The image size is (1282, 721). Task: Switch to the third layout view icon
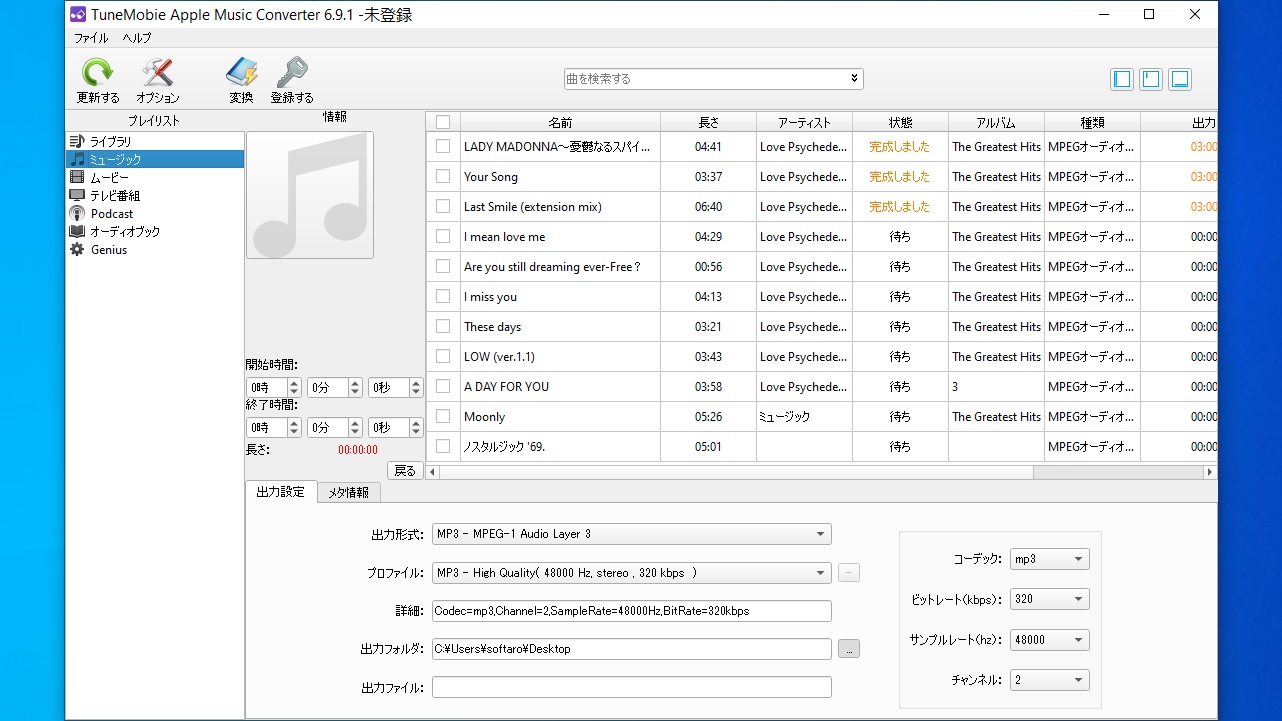click(x=1180, y=79)
